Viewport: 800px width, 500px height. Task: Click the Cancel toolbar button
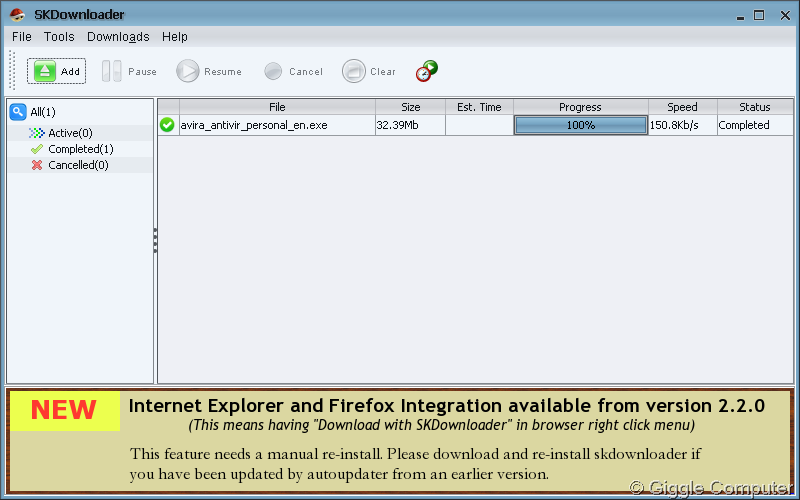coord(294,71)
